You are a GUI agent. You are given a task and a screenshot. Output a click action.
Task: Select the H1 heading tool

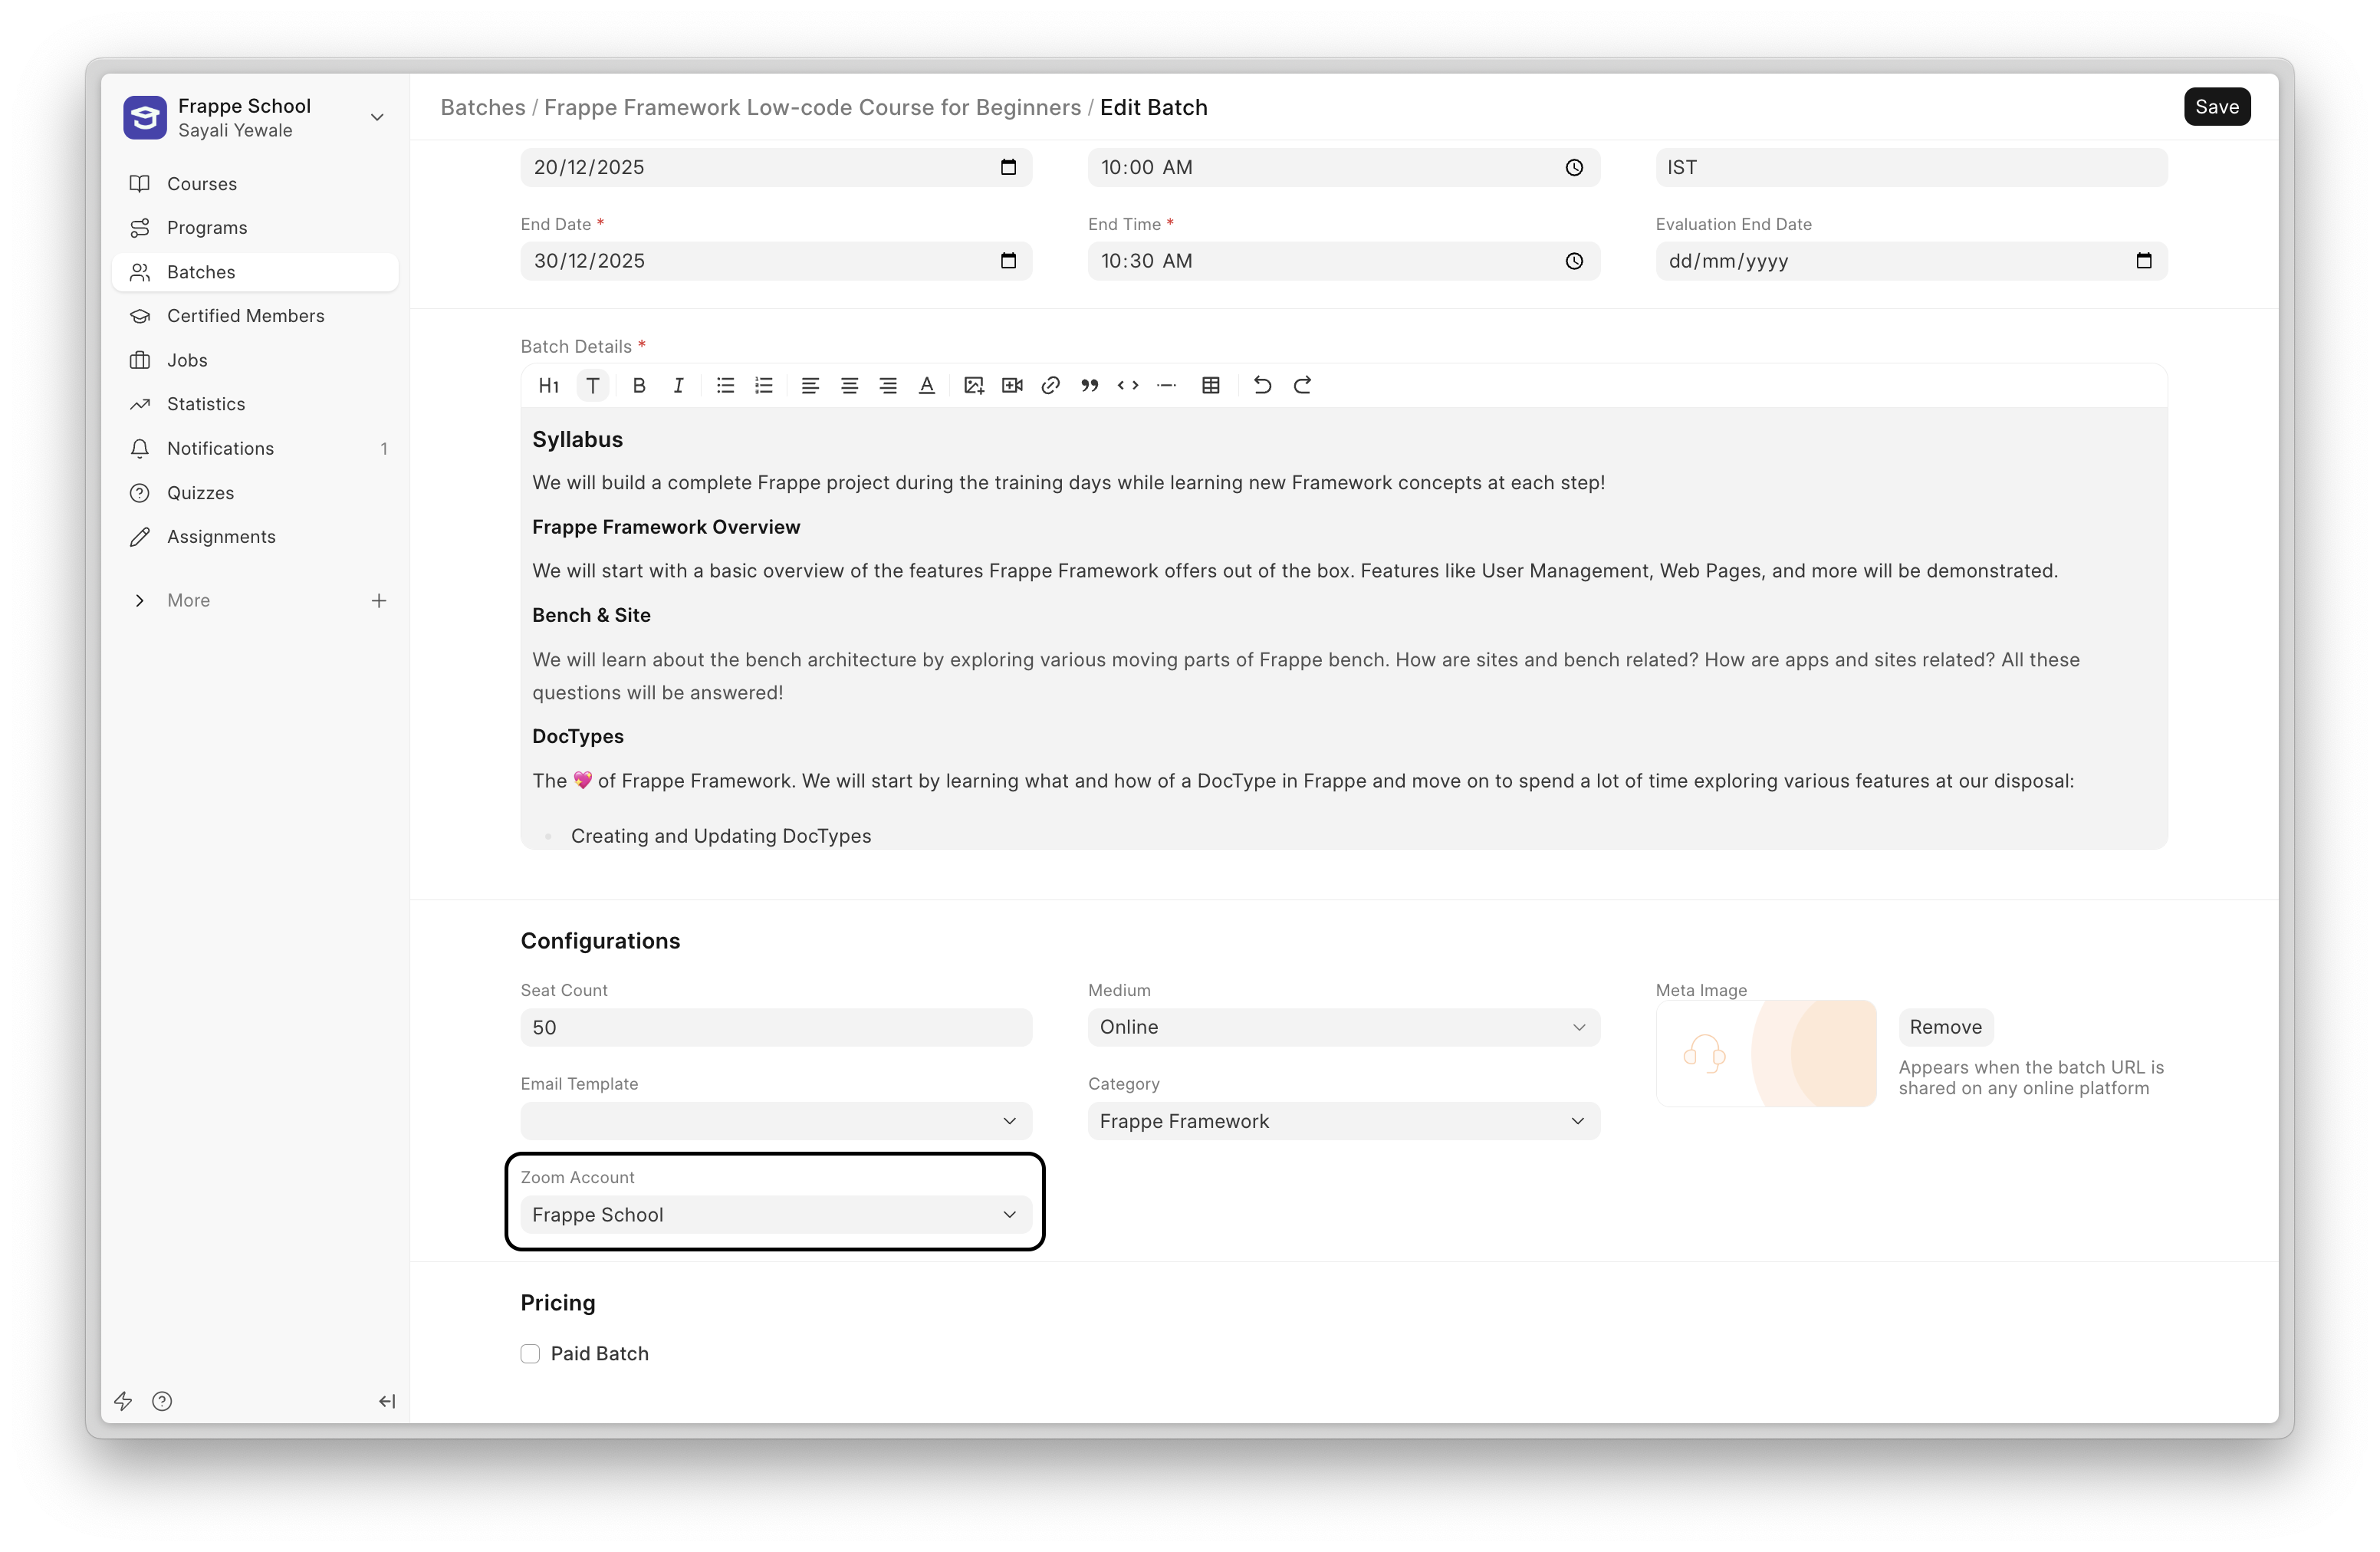[x=548, y=385]
